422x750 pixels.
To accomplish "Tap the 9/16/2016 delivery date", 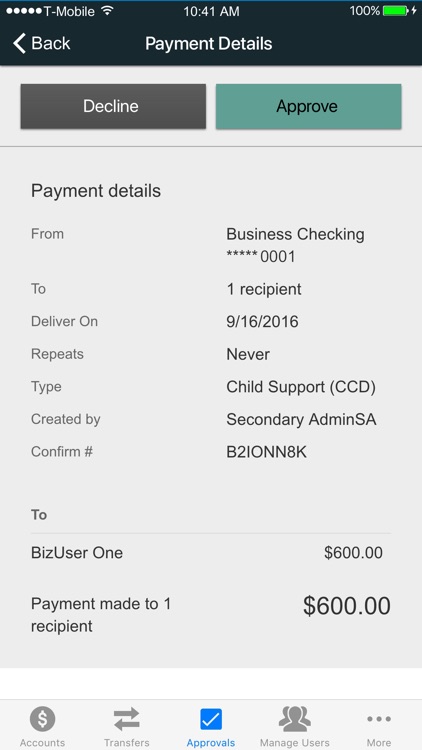I will pyautogui.click(x=262, y=321).
